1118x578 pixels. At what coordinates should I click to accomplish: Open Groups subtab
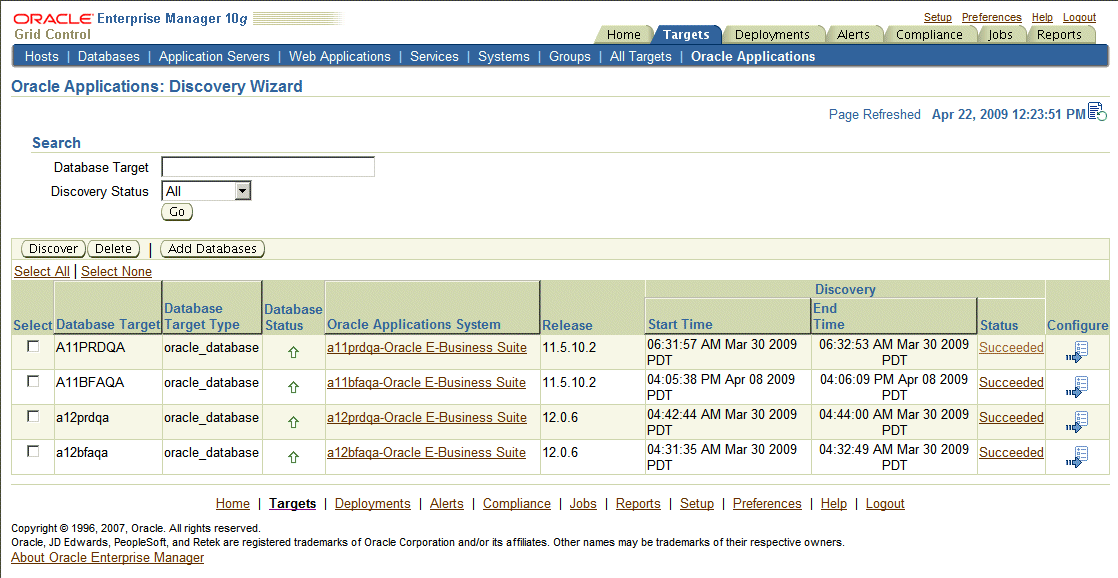click(570, 56)
